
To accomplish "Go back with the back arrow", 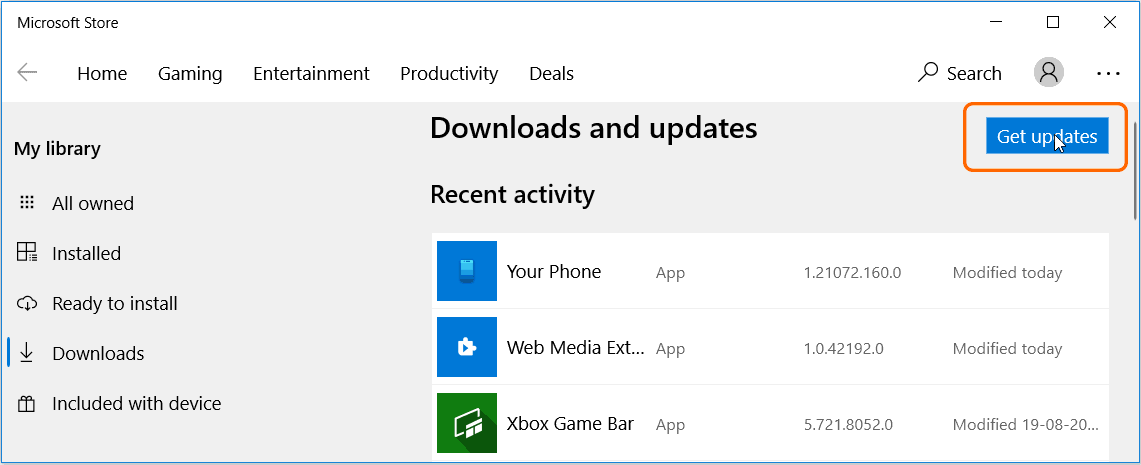I will (27, 73).
